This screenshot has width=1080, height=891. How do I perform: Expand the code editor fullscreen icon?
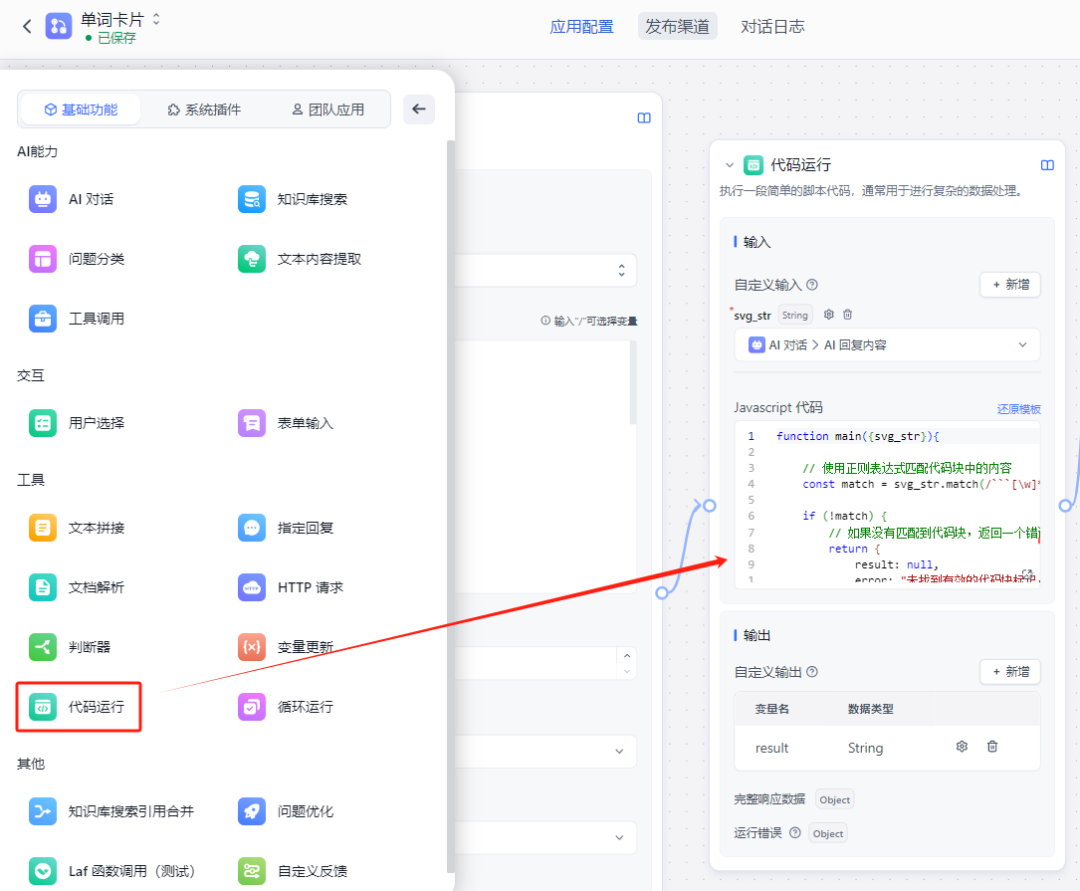(1027, 573)
